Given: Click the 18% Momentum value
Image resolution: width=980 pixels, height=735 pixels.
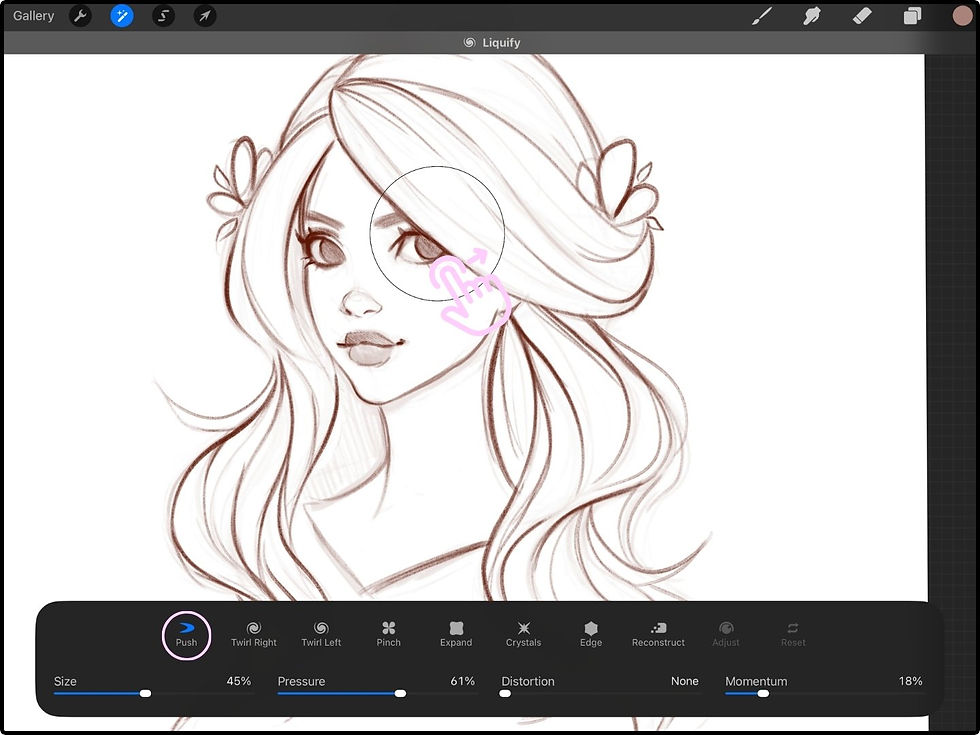Looking at the screenshot, I should tap(911, 681).
